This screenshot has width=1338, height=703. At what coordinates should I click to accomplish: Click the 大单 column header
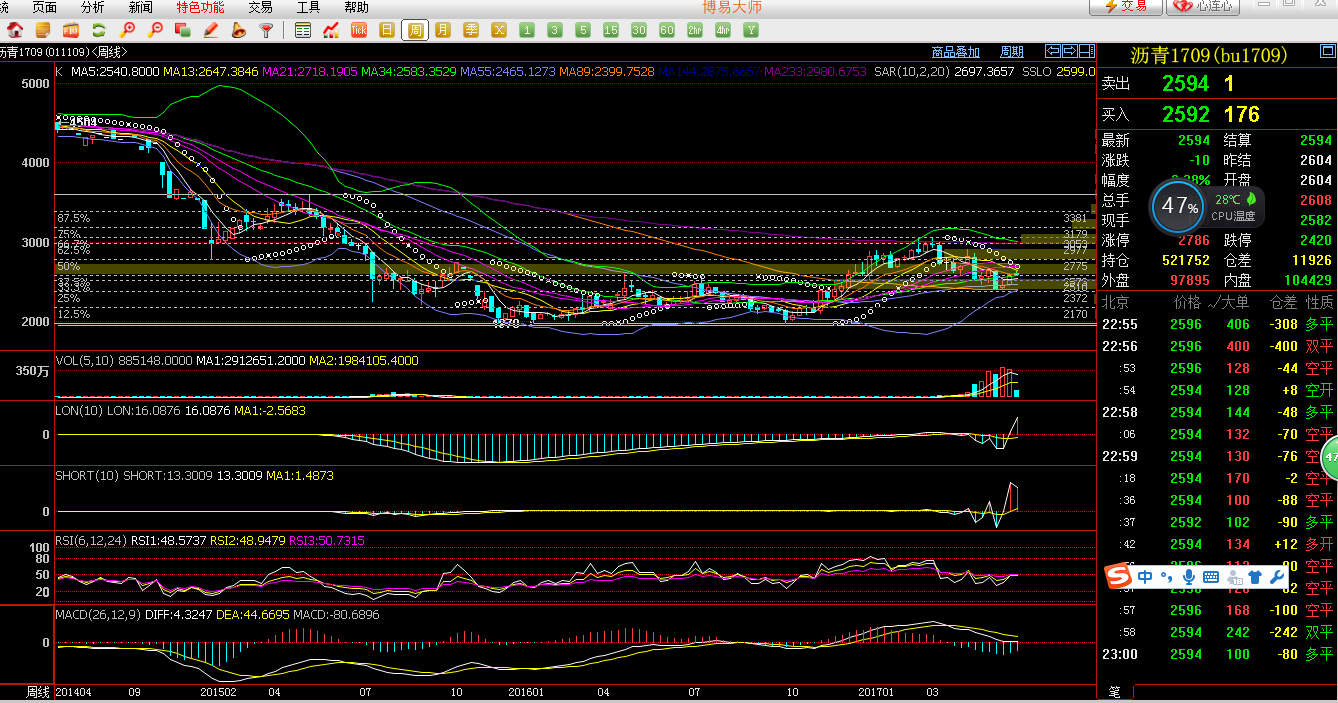pyautogui.click(x=1235, y=302)
